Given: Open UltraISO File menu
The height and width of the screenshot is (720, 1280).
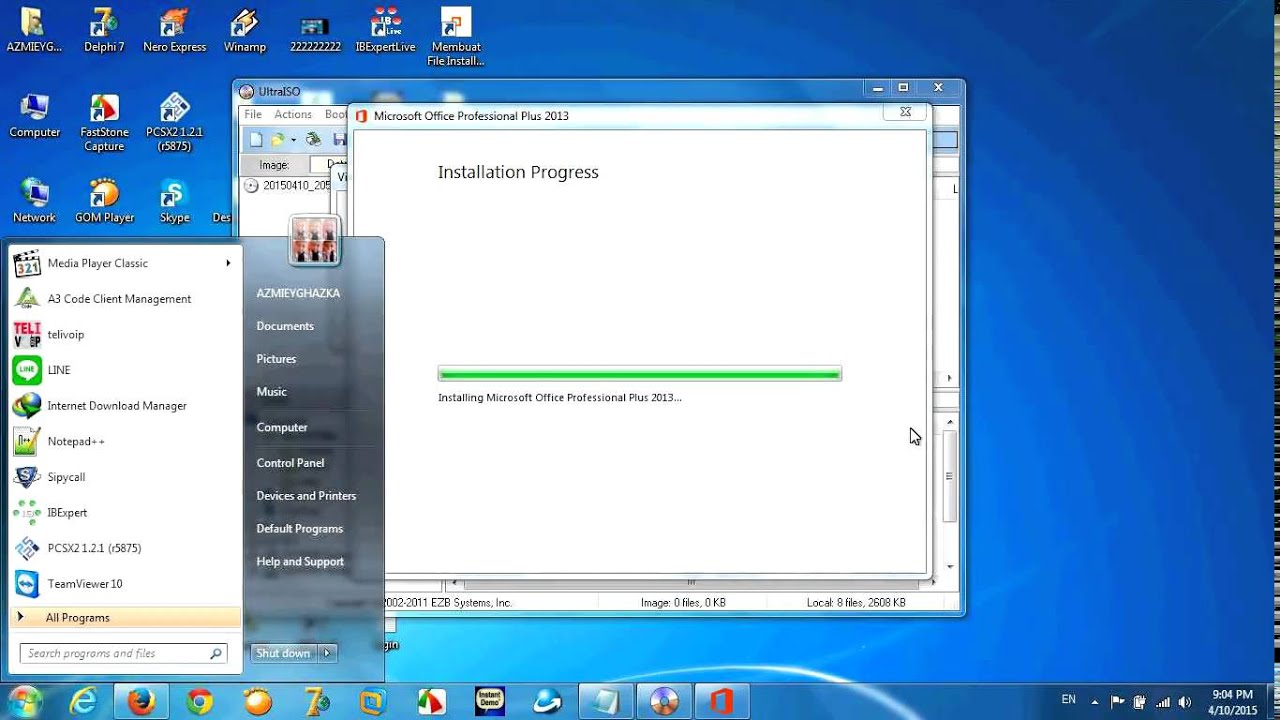Looking at the screenshot, I should 253,115.
